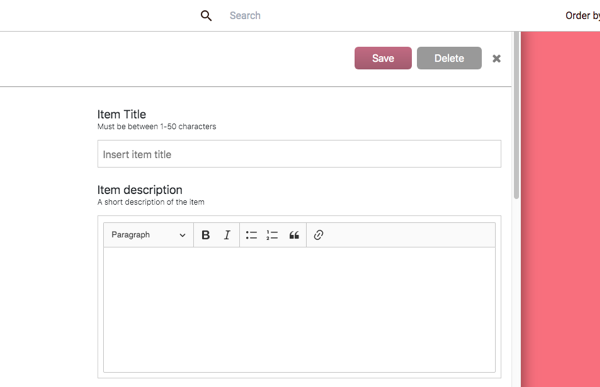Image resolution: width=600 pixels, height=387 pixels.
Task: Close the item editor with the X
Action: [496, 59]
